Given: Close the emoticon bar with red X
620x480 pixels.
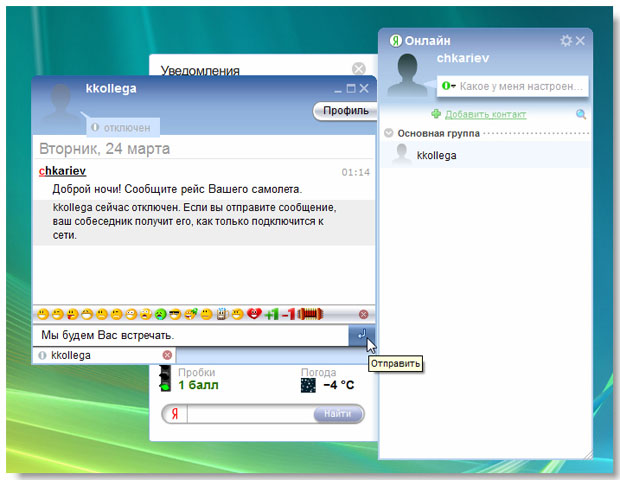Looking at the screenshot, I should (x=363, y=314).
